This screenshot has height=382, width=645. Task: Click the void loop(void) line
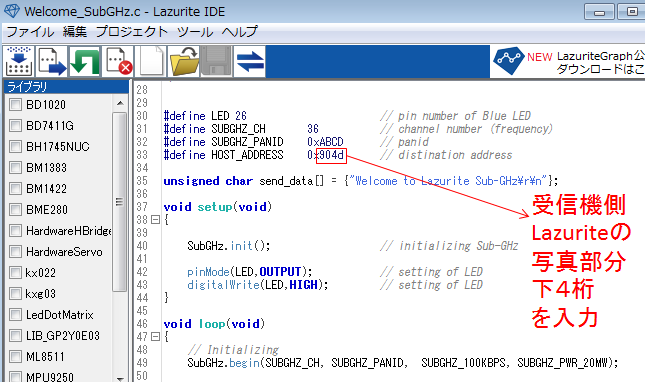click(214, 324)
